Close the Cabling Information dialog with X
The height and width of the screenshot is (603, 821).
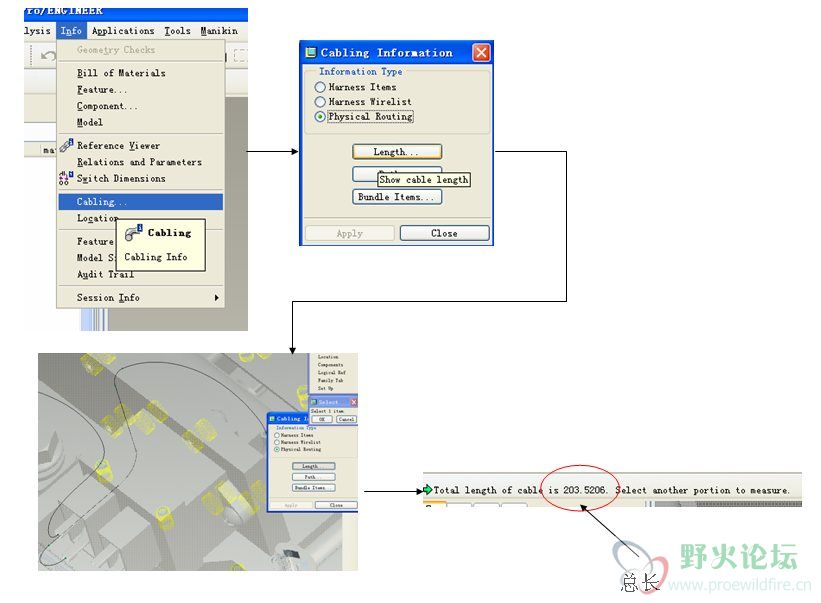click(481, 52)
